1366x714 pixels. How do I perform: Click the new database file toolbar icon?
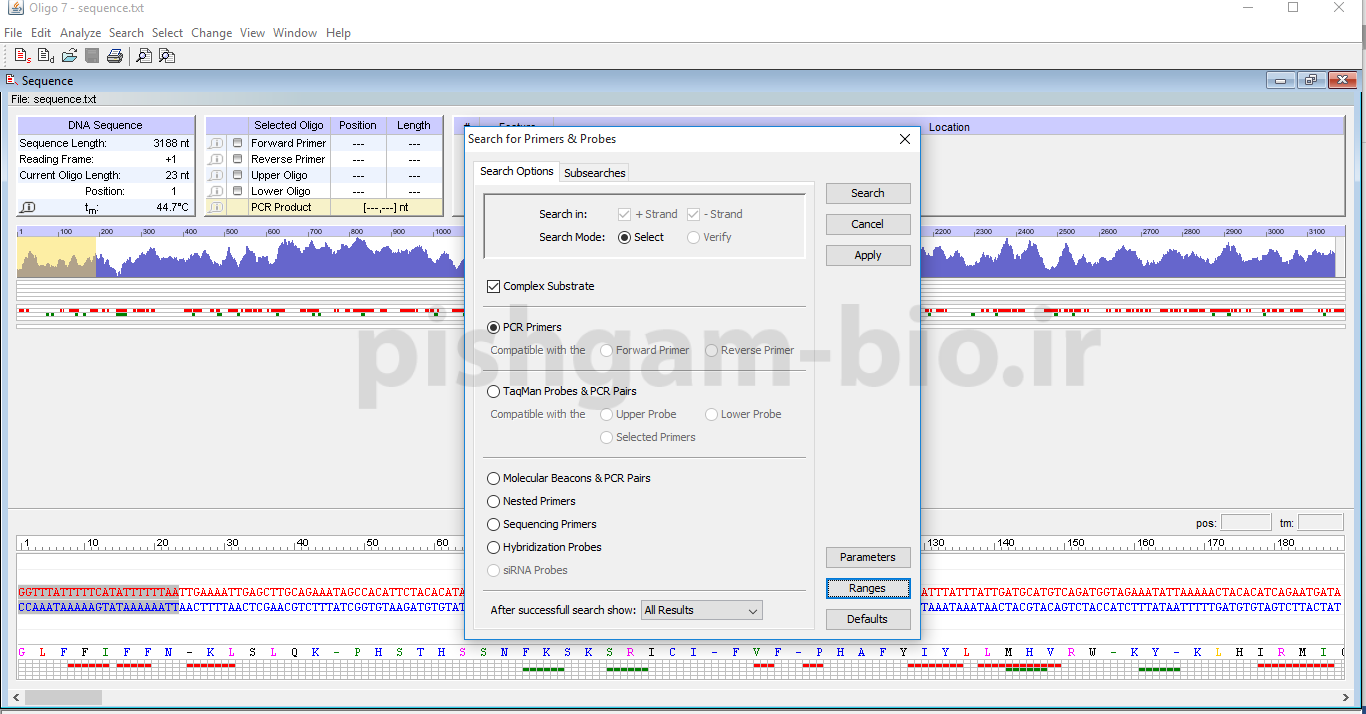pos(46,56)
